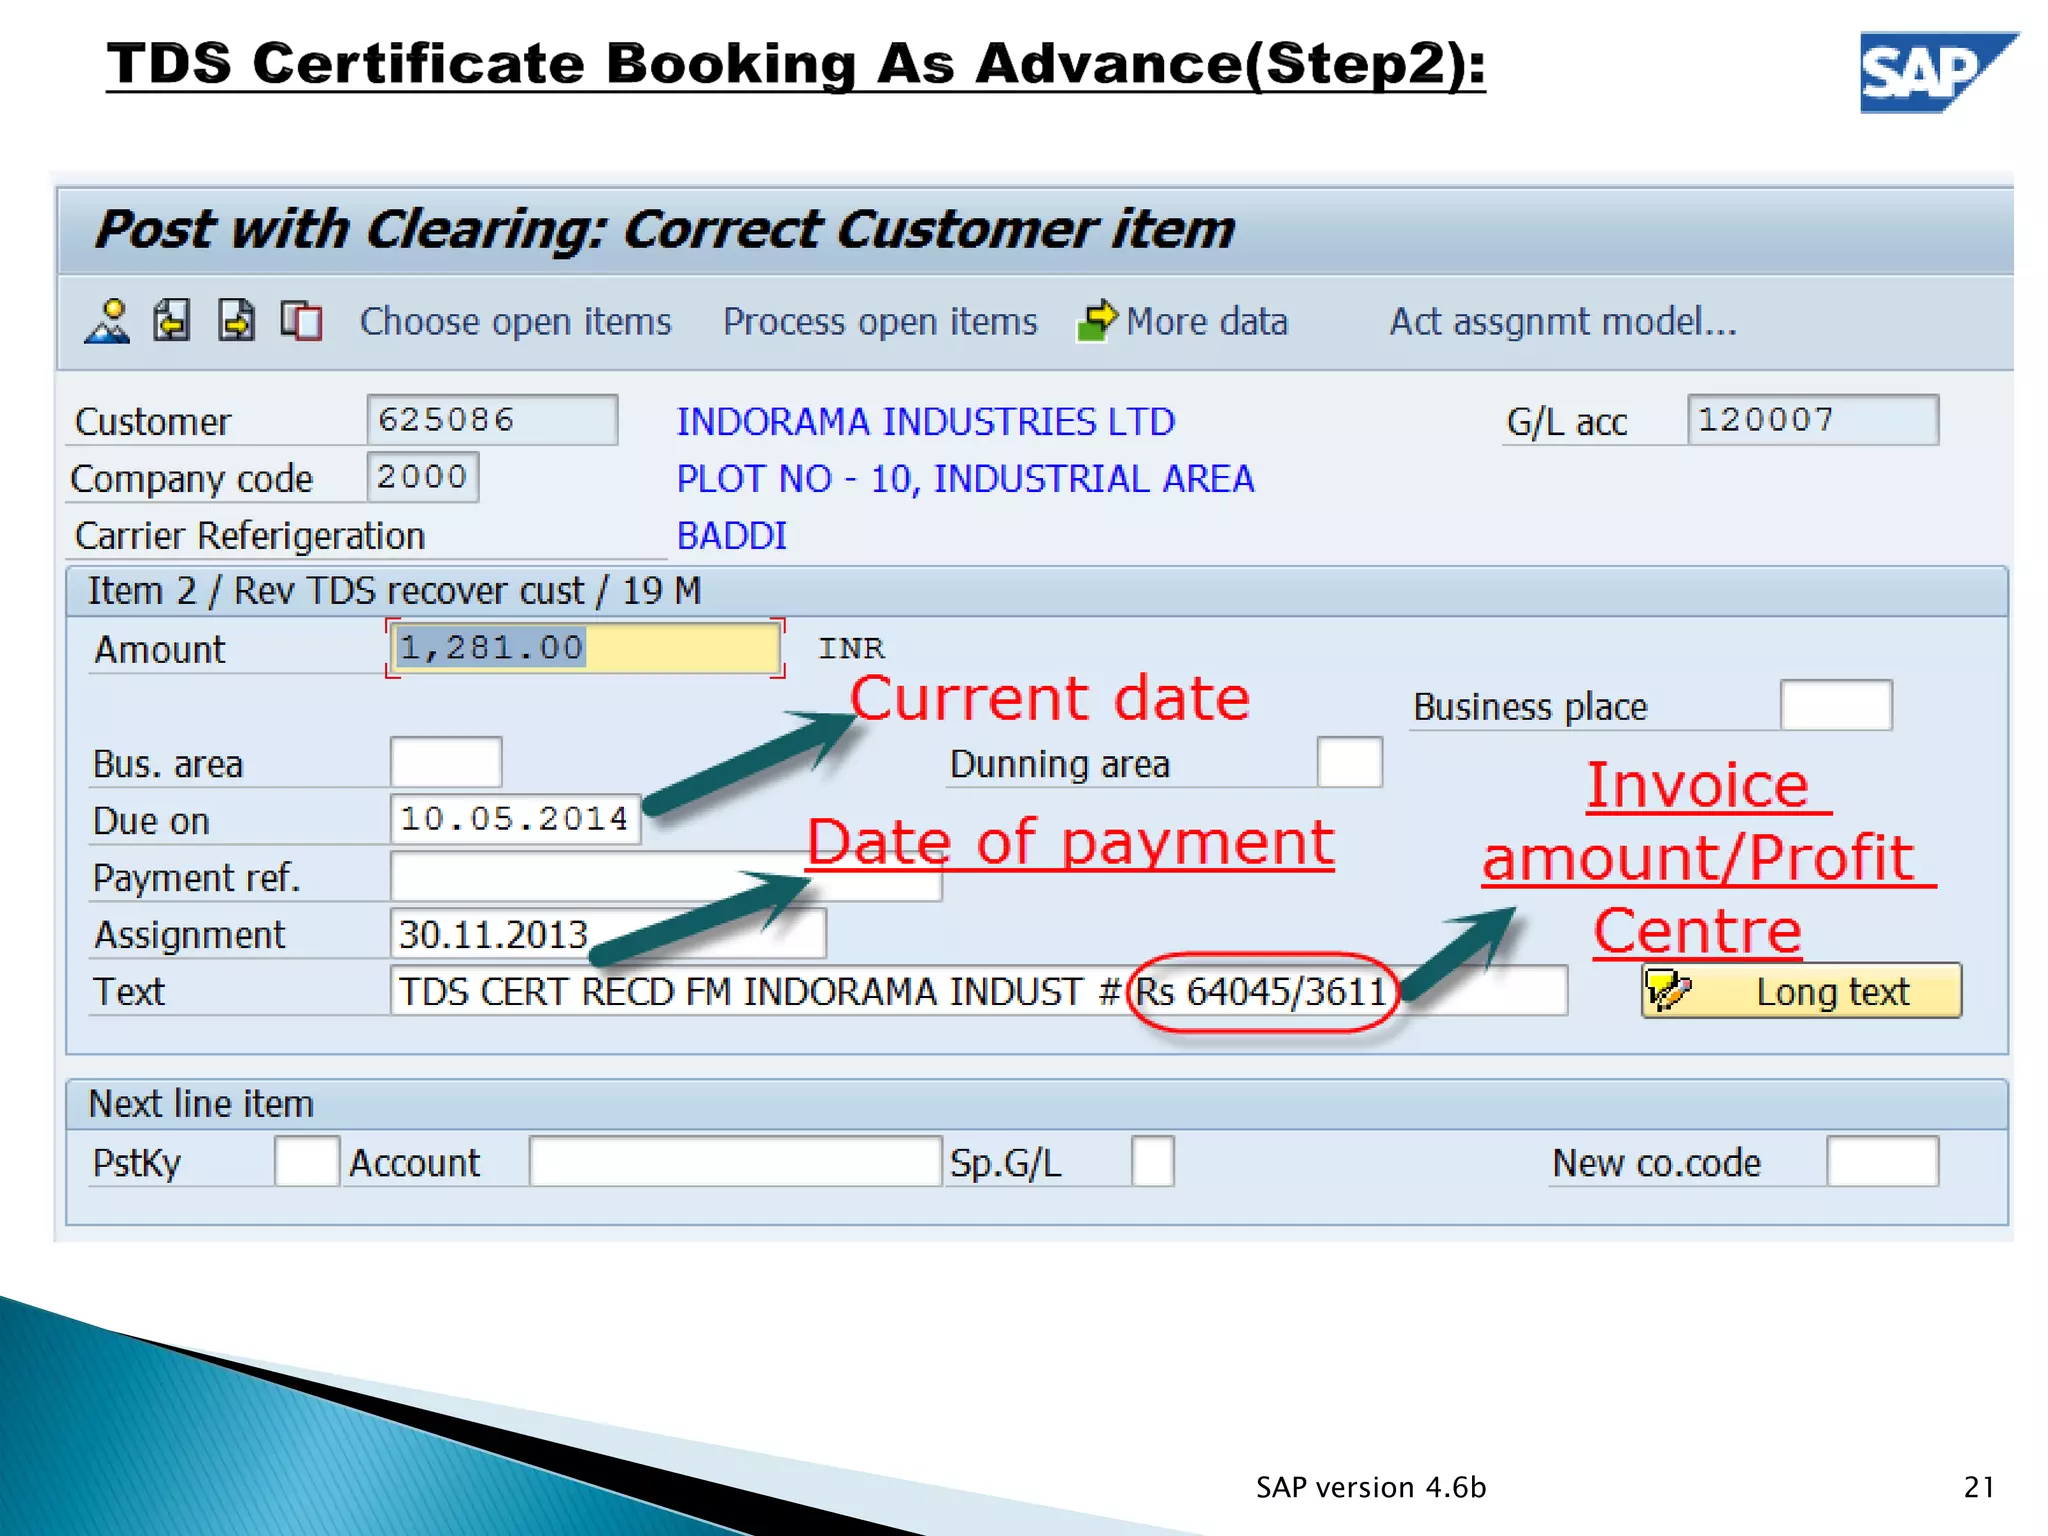Click the Amount field 1,281.00
The image size is (2048, 1536).
pyautogui.click(x=585, y=648)
